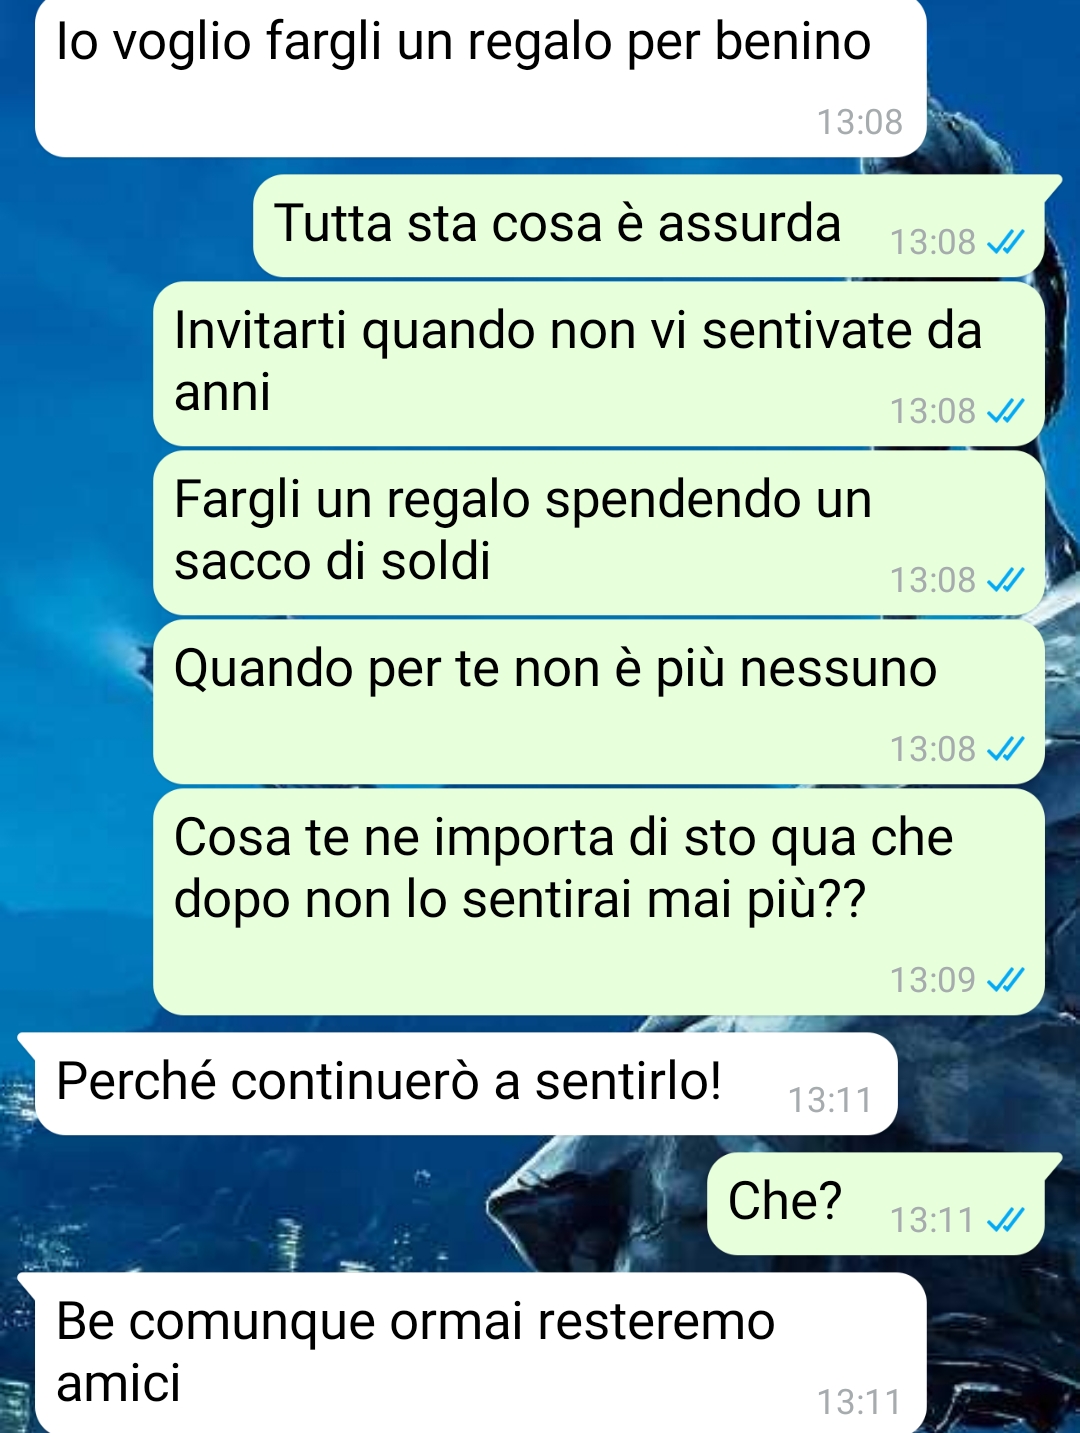Select the message 'Io voglio fargli un regalo per benino'
The width and height of the screenshot is (1080, 1433).
click(x=481, y=78)
